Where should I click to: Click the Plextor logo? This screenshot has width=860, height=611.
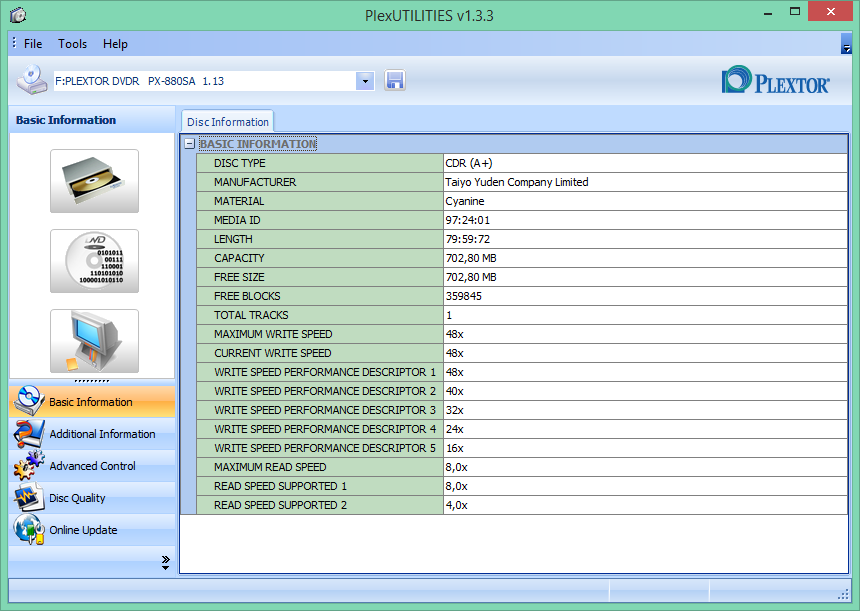click(x=776, y=80)
